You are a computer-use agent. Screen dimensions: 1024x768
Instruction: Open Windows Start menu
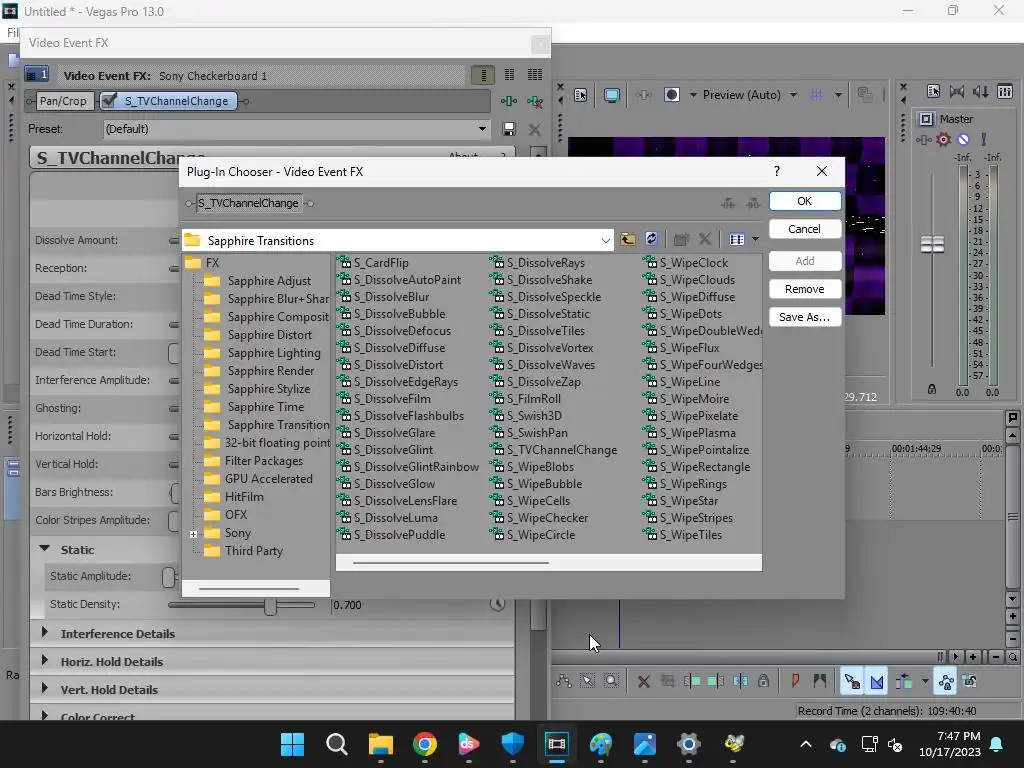point(292,744)
